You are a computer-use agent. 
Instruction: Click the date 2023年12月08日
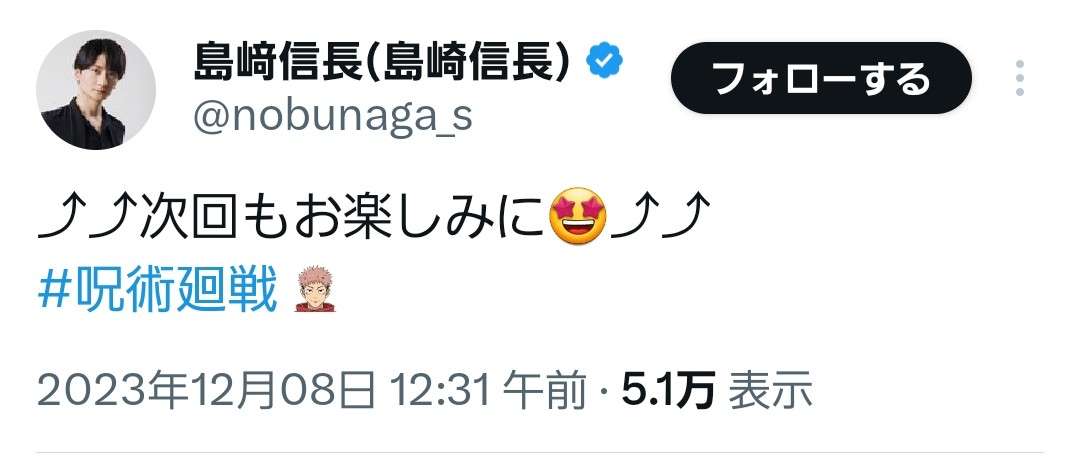point(206,390)
